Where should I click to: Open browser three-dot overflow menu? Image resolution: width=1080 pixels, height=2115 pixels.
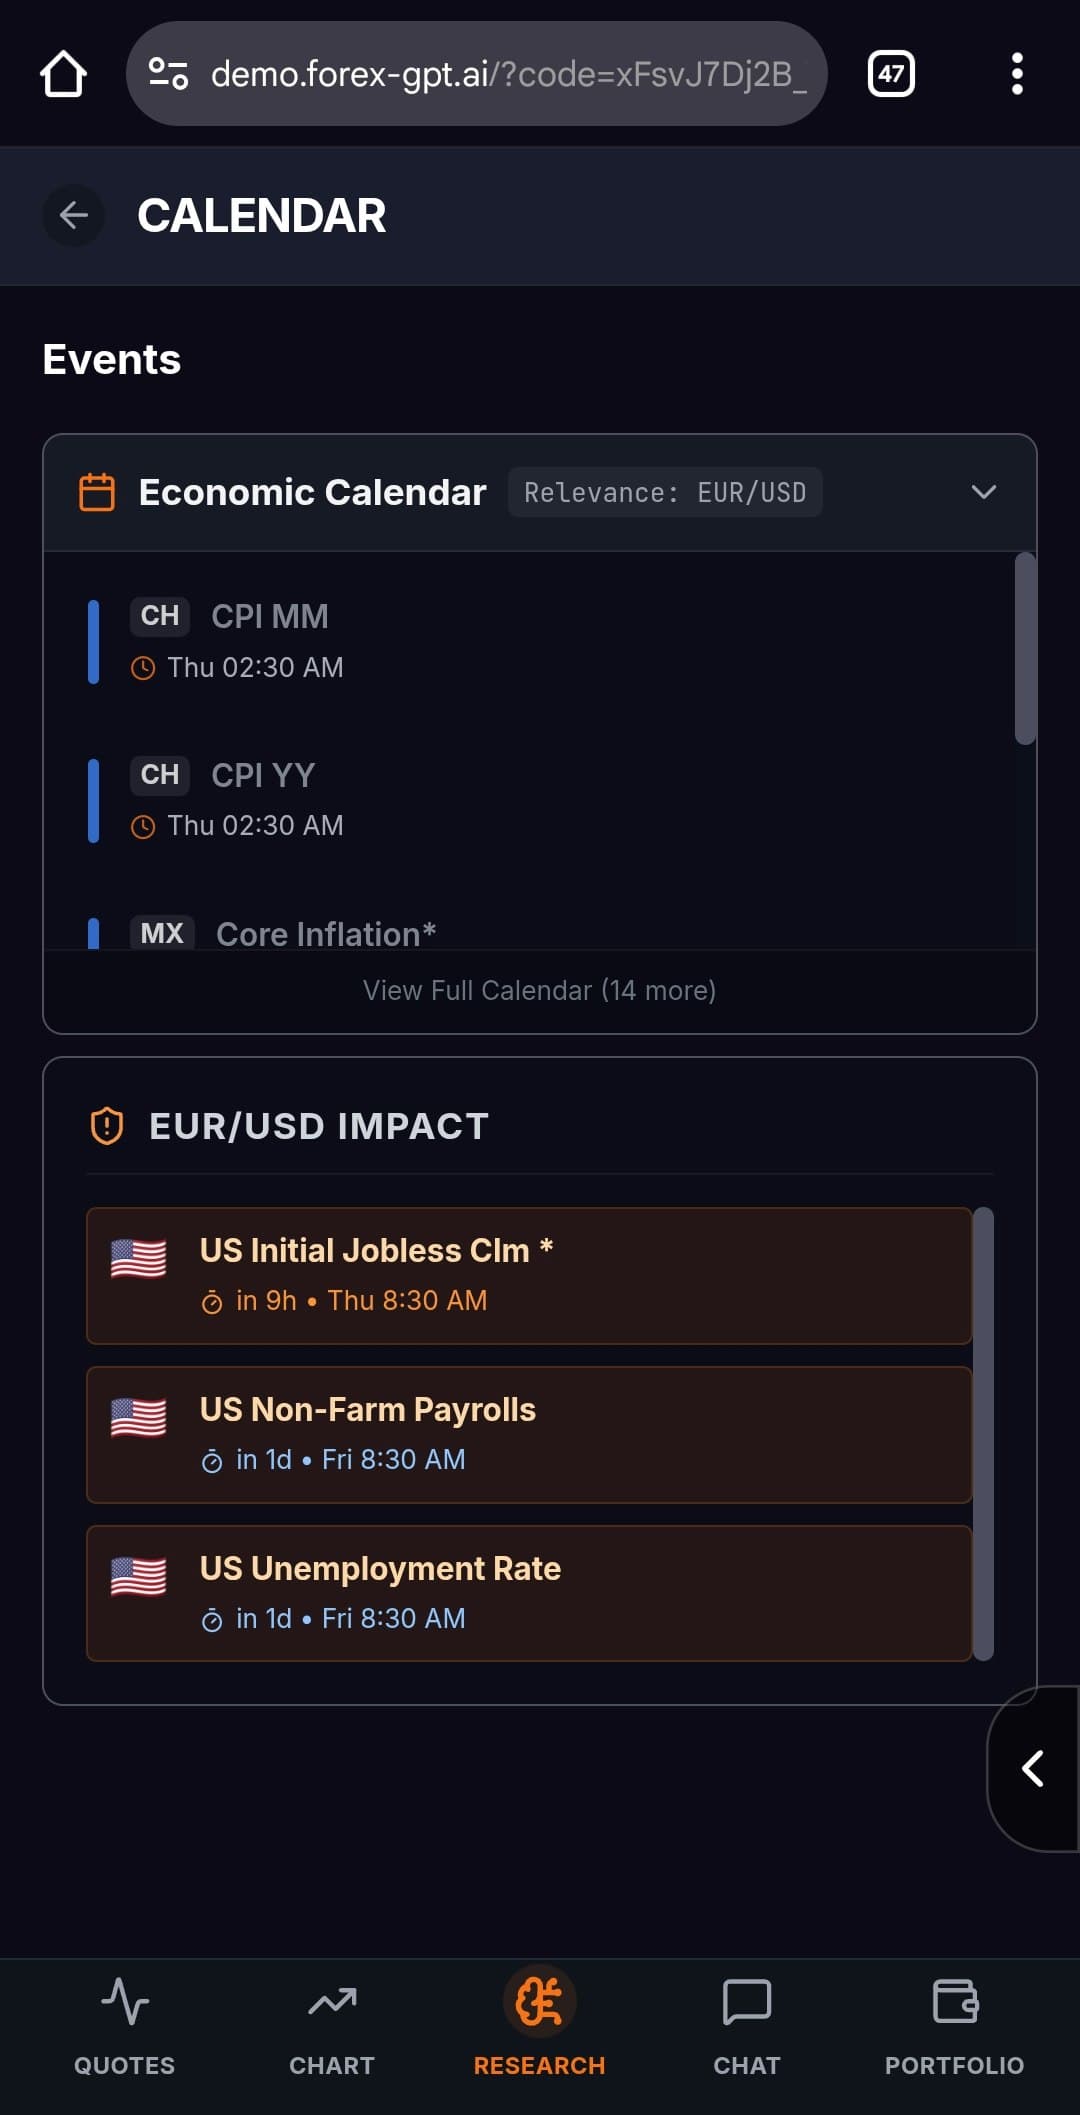[x=1016, y=74]
